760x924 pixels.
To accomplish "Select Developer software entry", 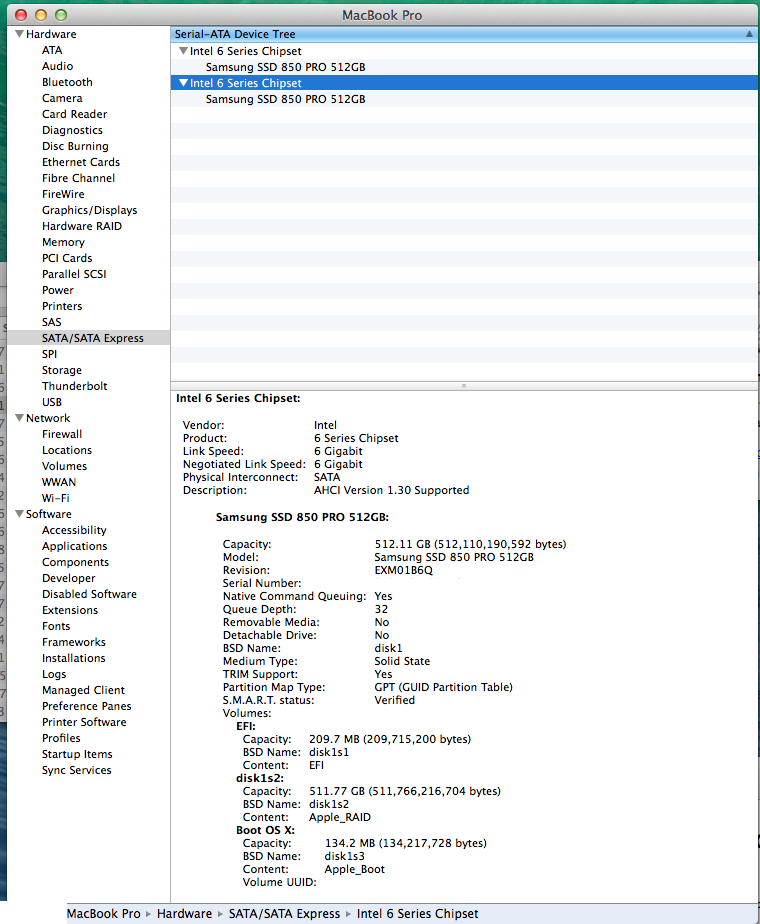I will (68, 578).
